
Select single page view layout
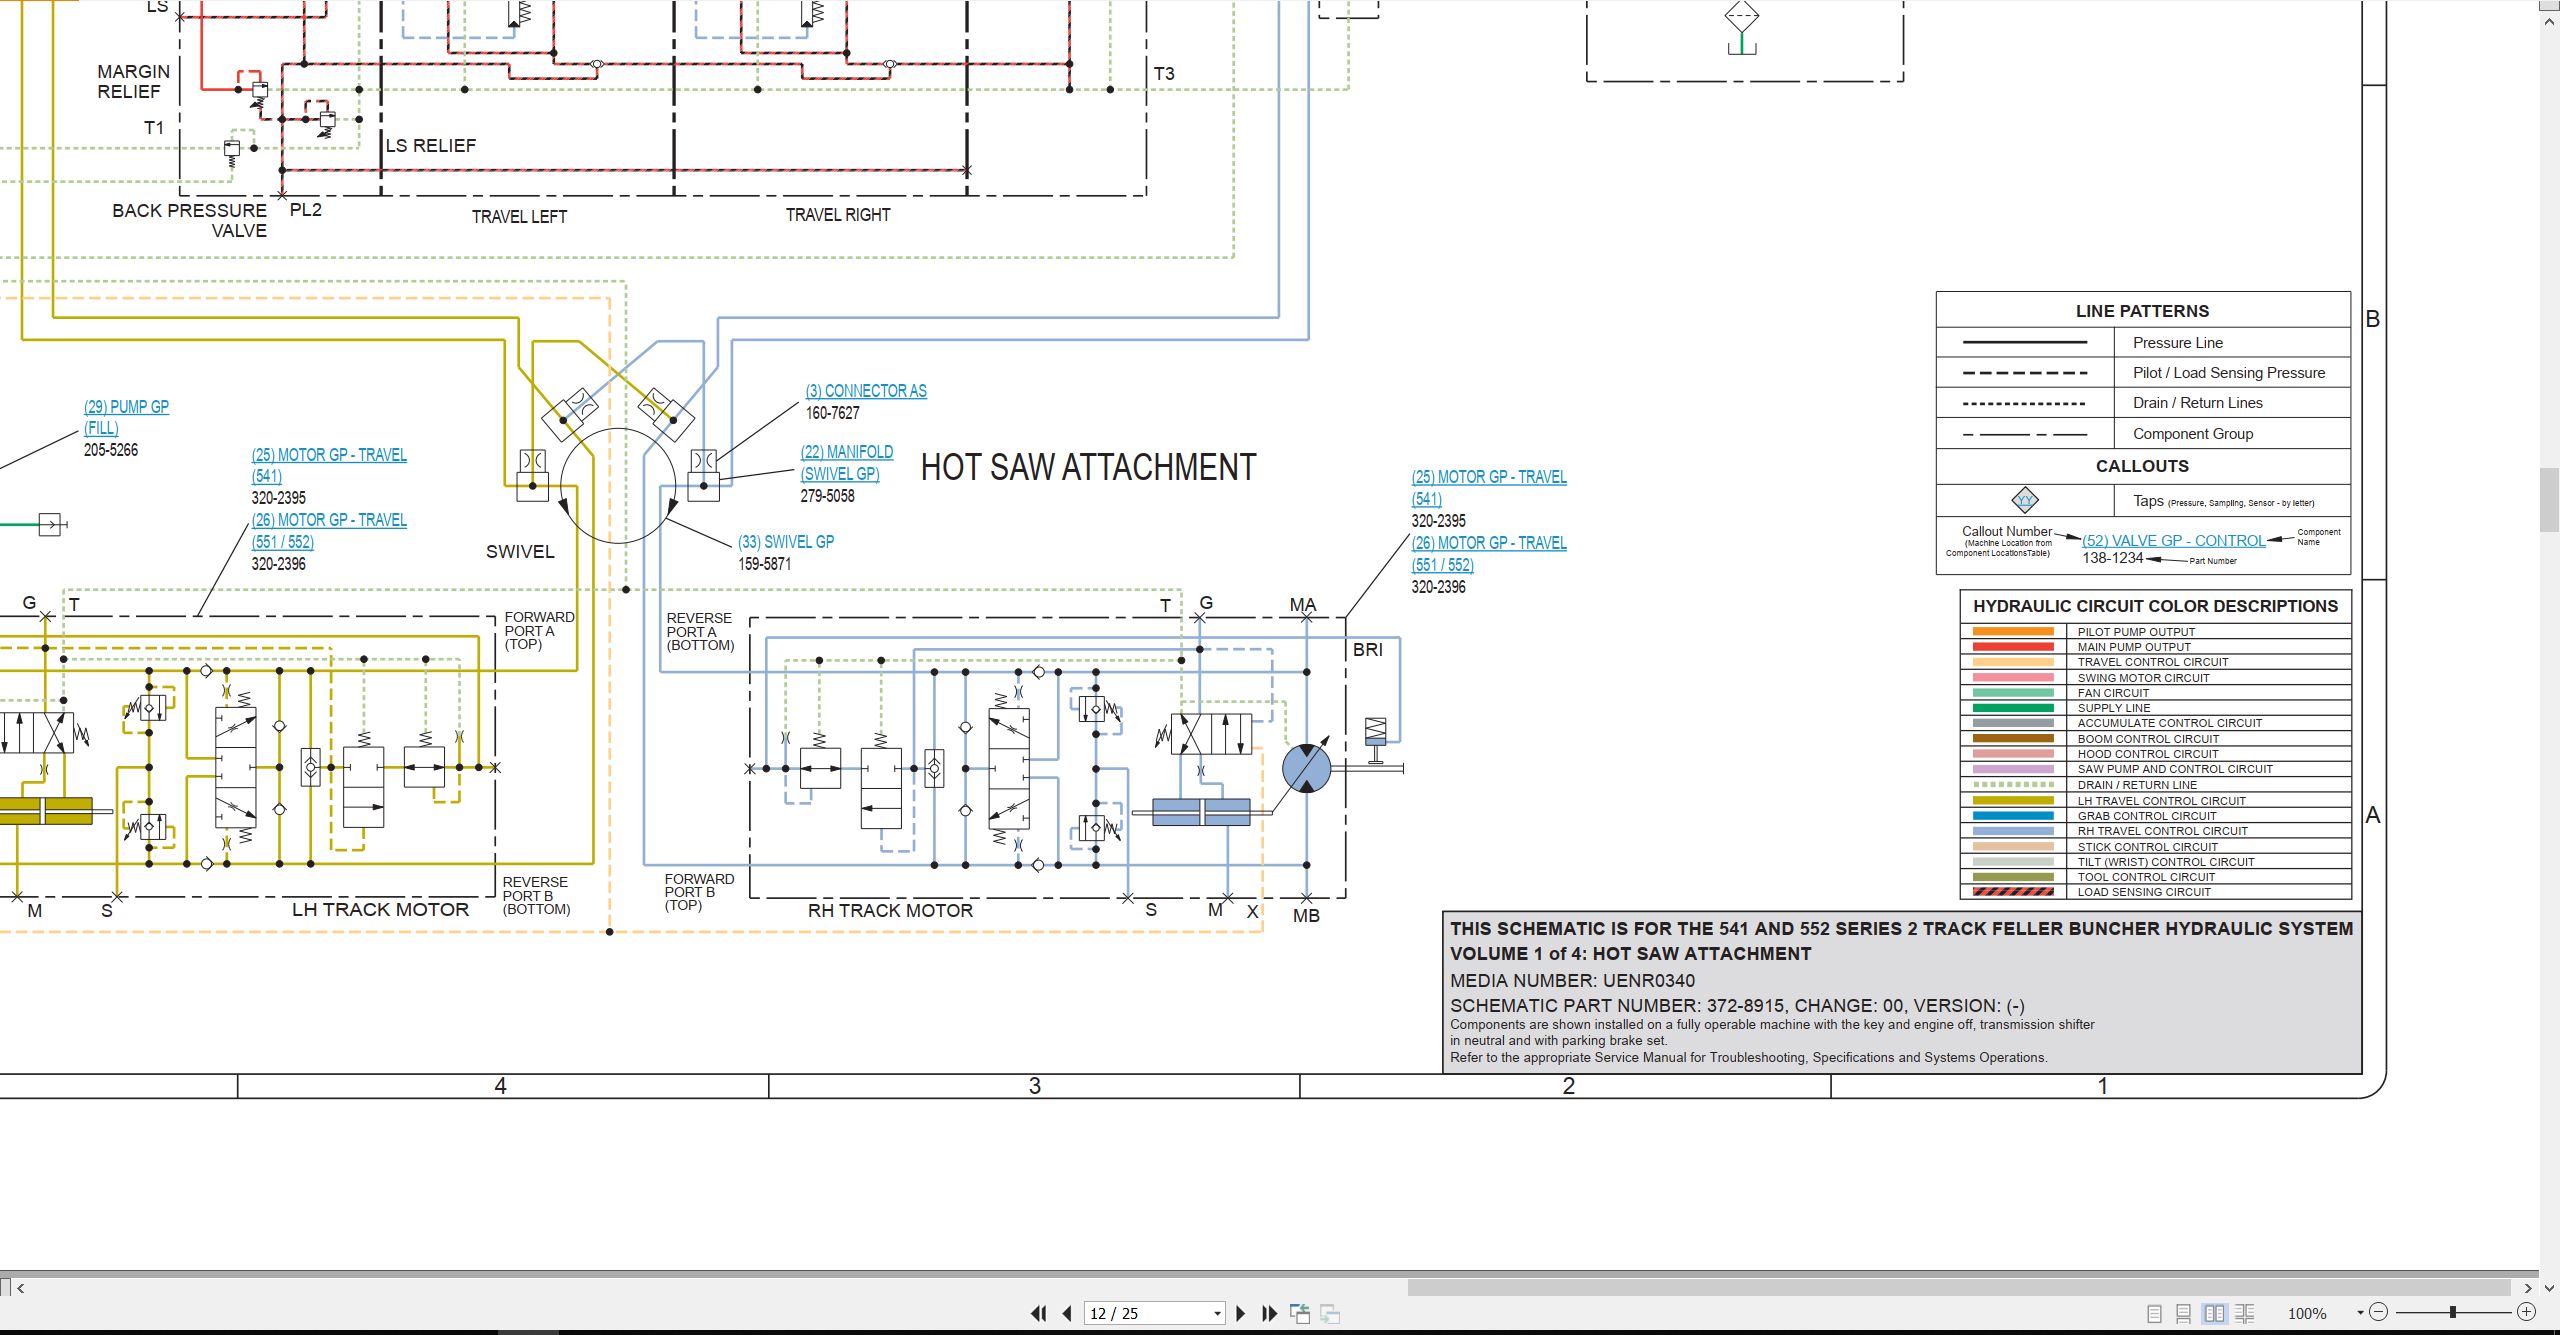2154,1313
